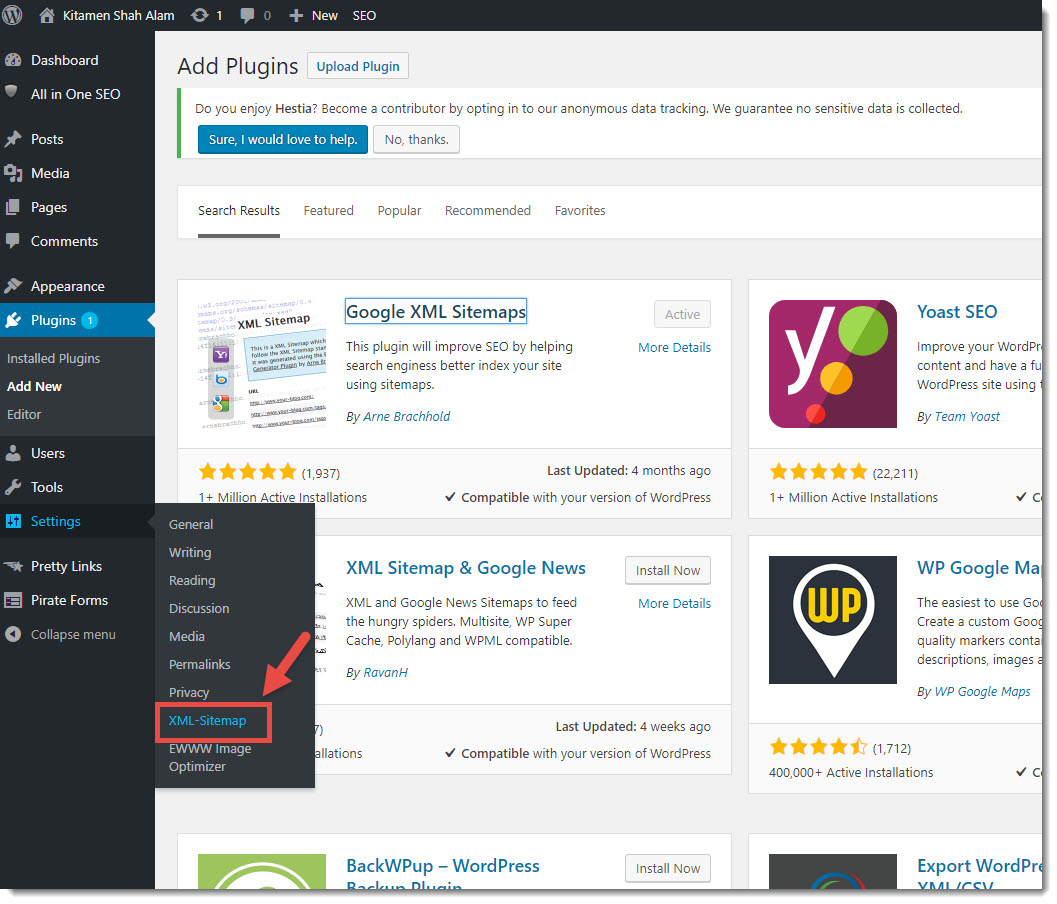The width and height of the screenshot is (1057, 904).
Task: Click the updates refresh icon in admin bar
Action: coord(200,15)
